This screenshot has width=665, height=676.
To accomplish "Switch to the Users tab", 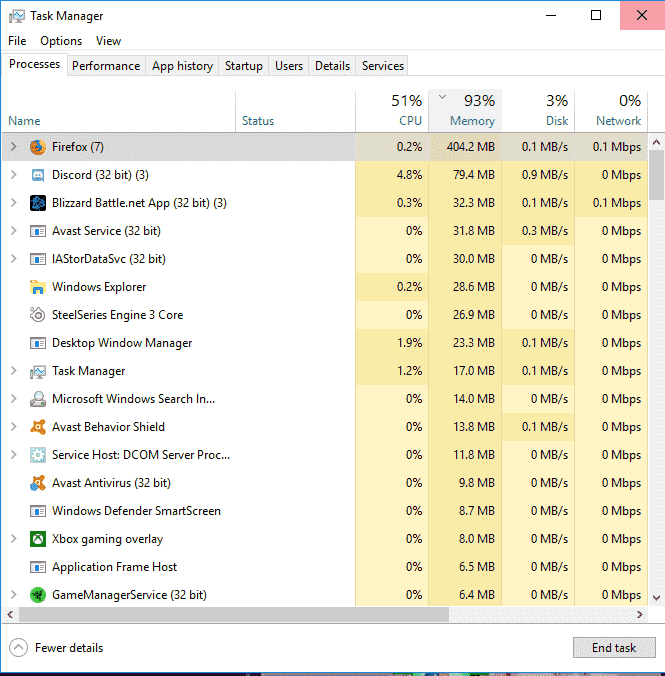I will click(289, 66).
